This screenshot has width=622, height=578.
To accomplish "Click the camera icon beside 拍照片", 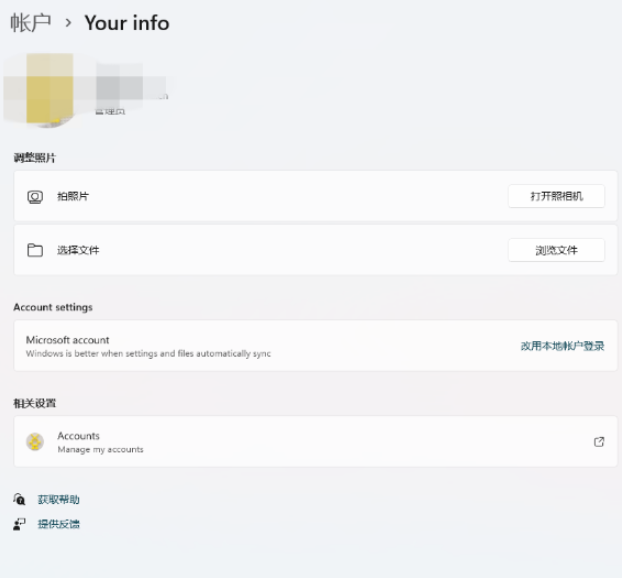I will tap(35, 197).
